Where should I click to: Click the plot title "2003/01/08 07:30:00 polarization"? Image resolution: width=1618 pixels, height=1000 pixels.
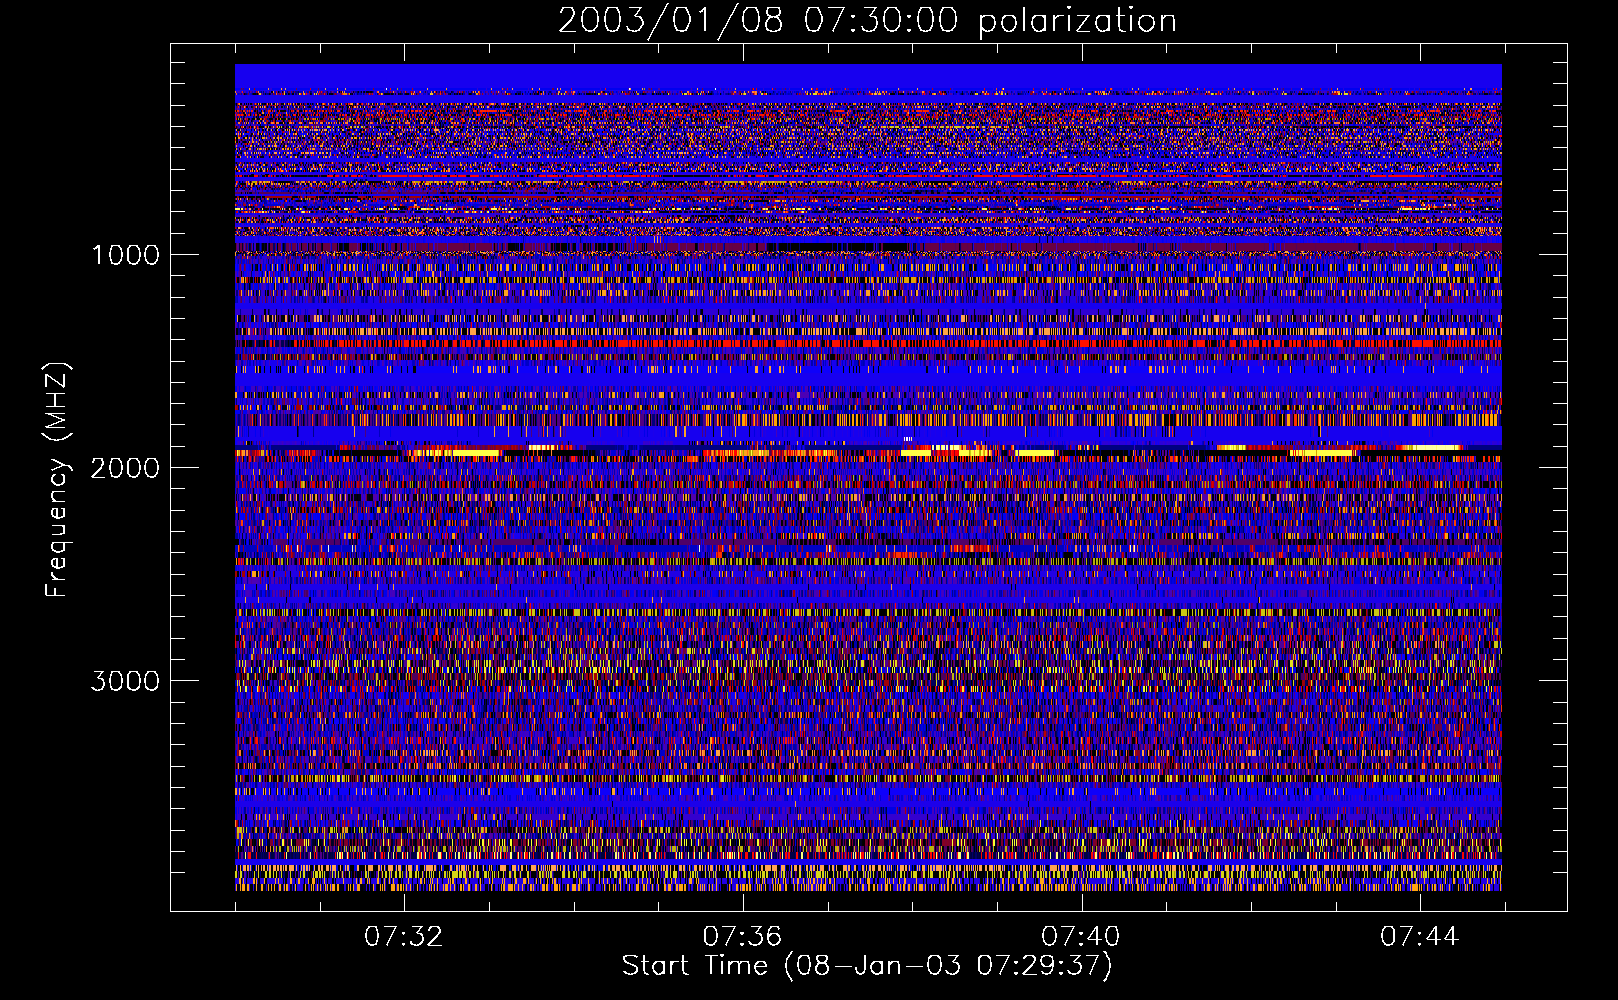click(867, 21)
